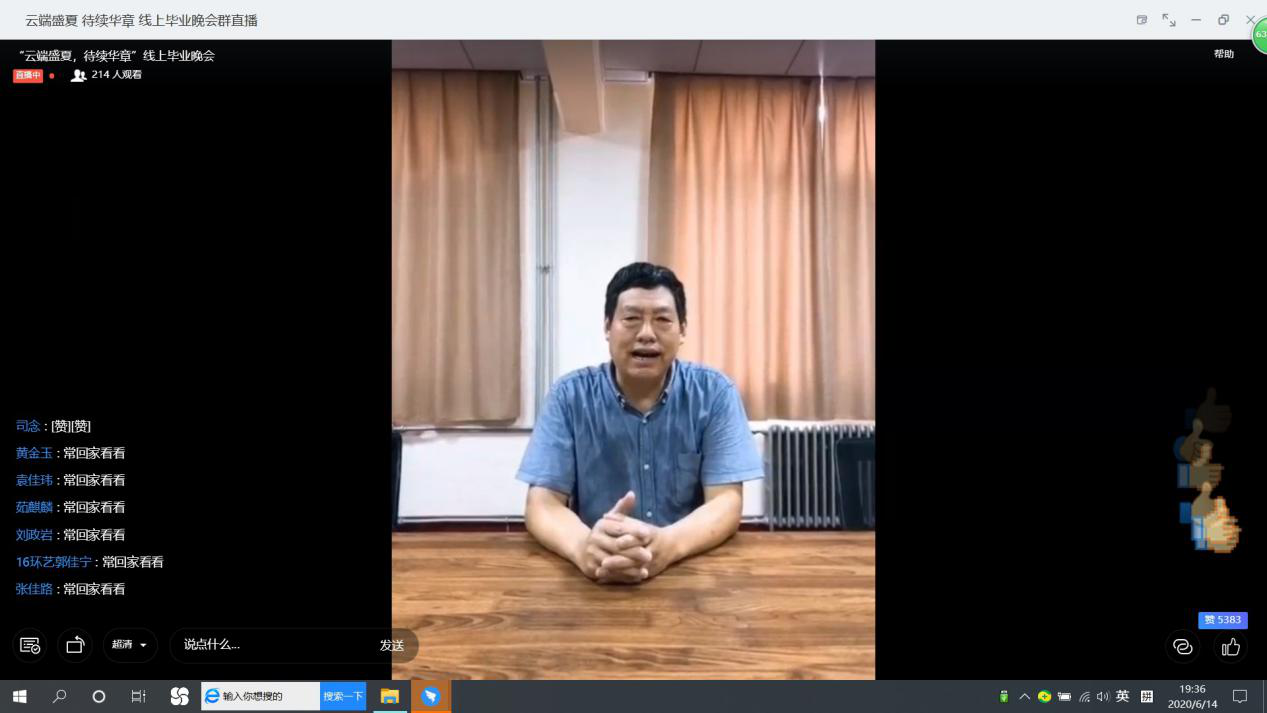Viewport: 1267px width, 713px height.
Task: Toggle the 拼 pinyin input mode
Action: (x=1147, y=697)
